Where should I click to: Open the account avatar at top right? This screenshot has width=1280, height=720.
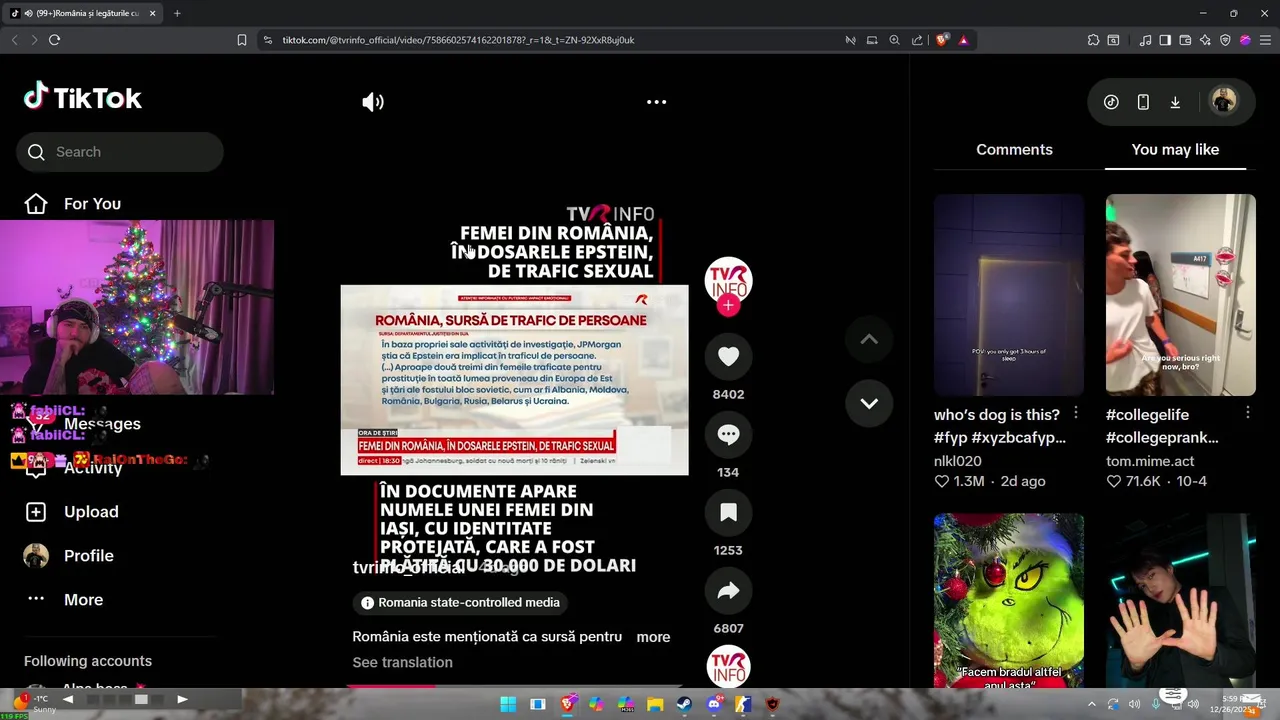[1223, 101]
